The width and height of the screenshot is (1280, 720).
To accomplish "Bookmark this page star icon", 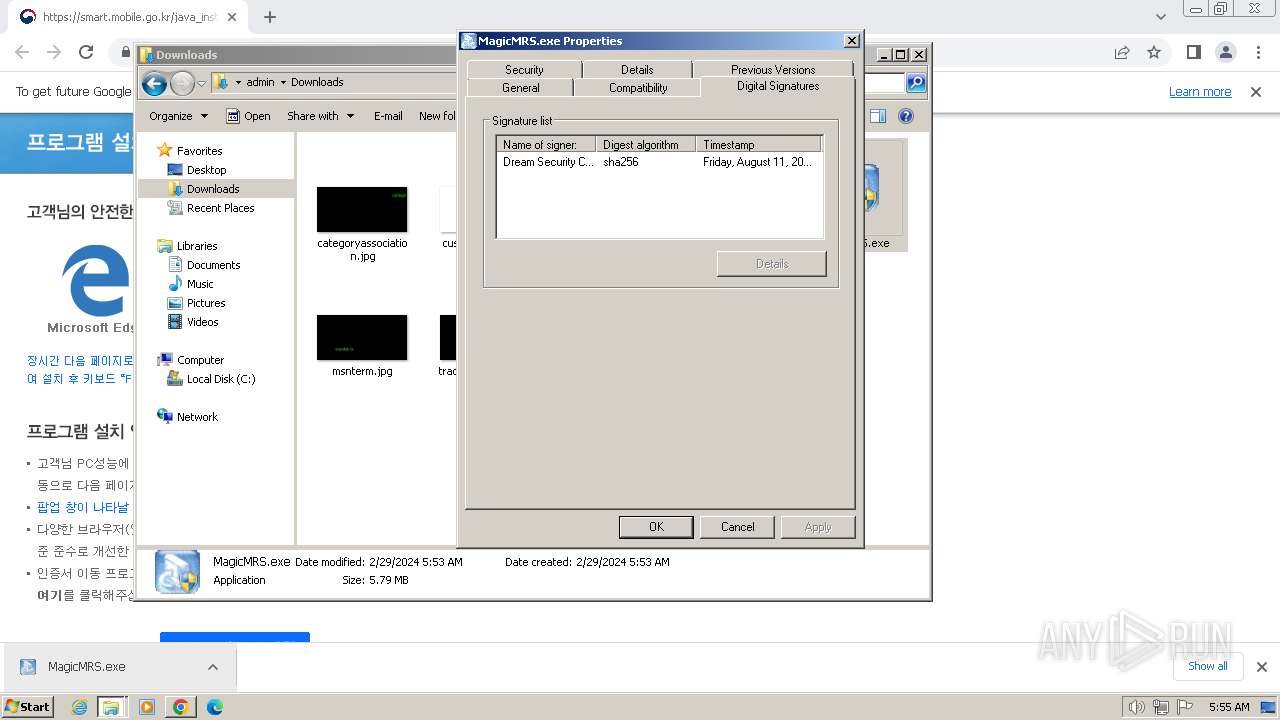I will click(x=1154, y=52).
